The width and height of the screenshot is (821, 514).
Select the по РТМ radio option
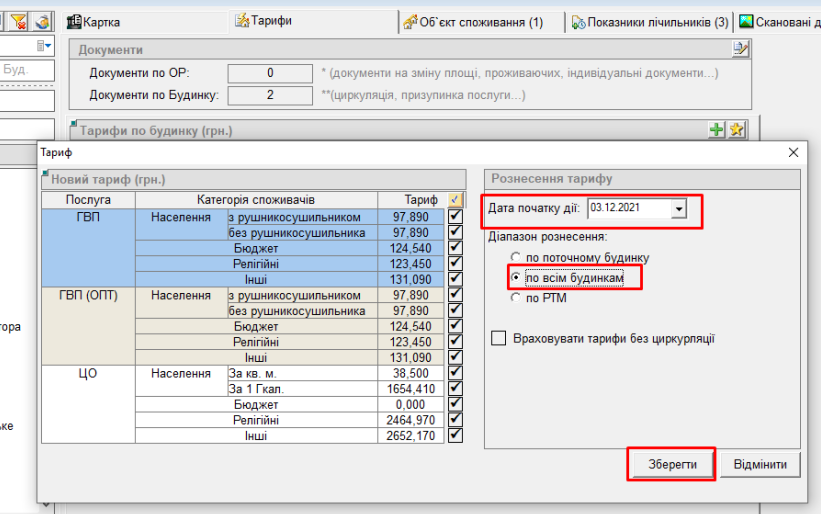(516, 298)
